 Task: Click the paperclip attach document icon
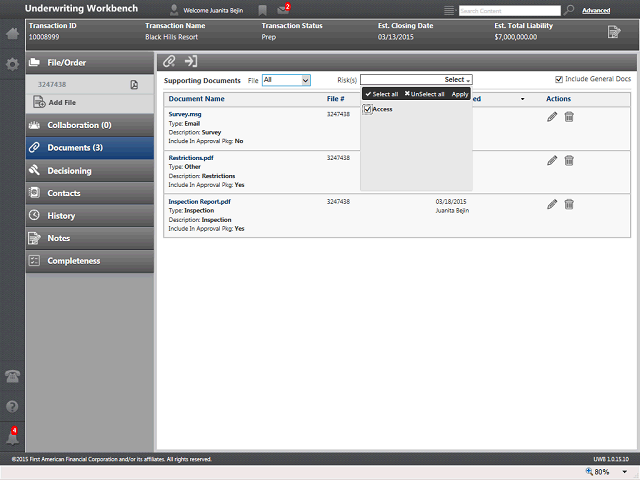click(x=169, y=62)
